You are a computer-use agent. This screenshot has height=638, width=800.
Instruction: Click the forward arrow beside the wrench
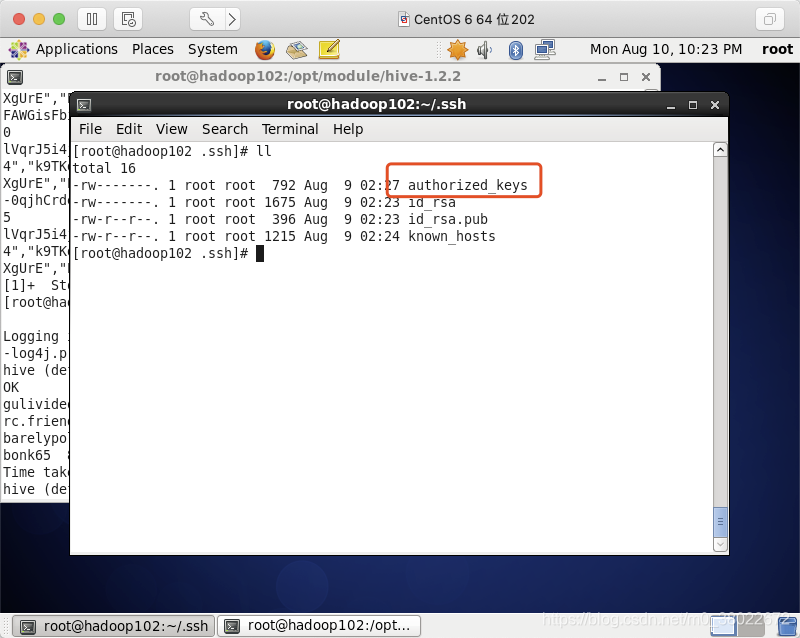tap(232, 19)
